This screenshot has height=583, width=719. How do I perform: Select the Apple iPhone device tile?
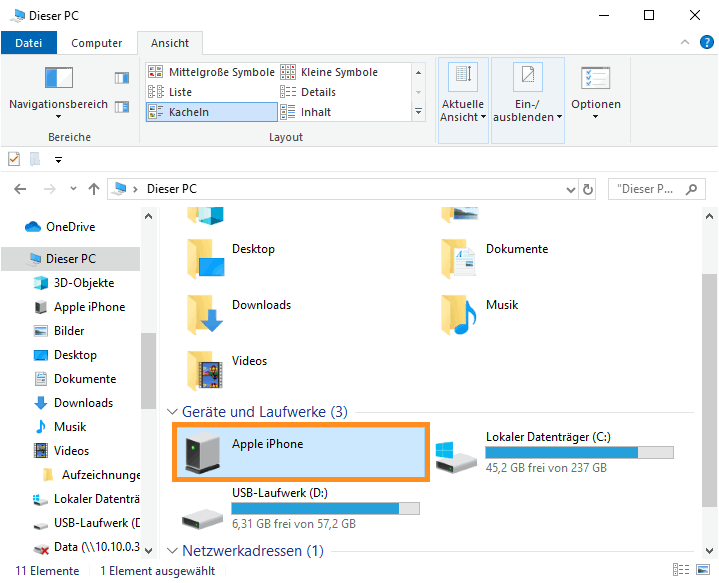pyautogui.click(x=301, y=452)
